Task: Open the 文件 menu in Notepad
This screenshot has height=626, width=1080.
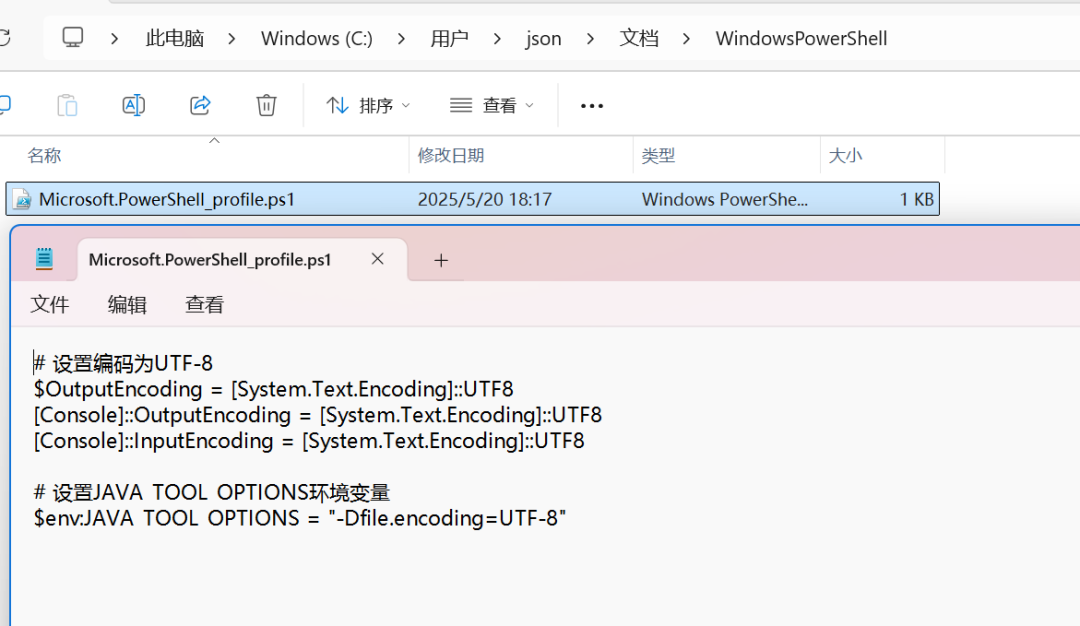Action: pyautogui.click(x=50, y=305)
